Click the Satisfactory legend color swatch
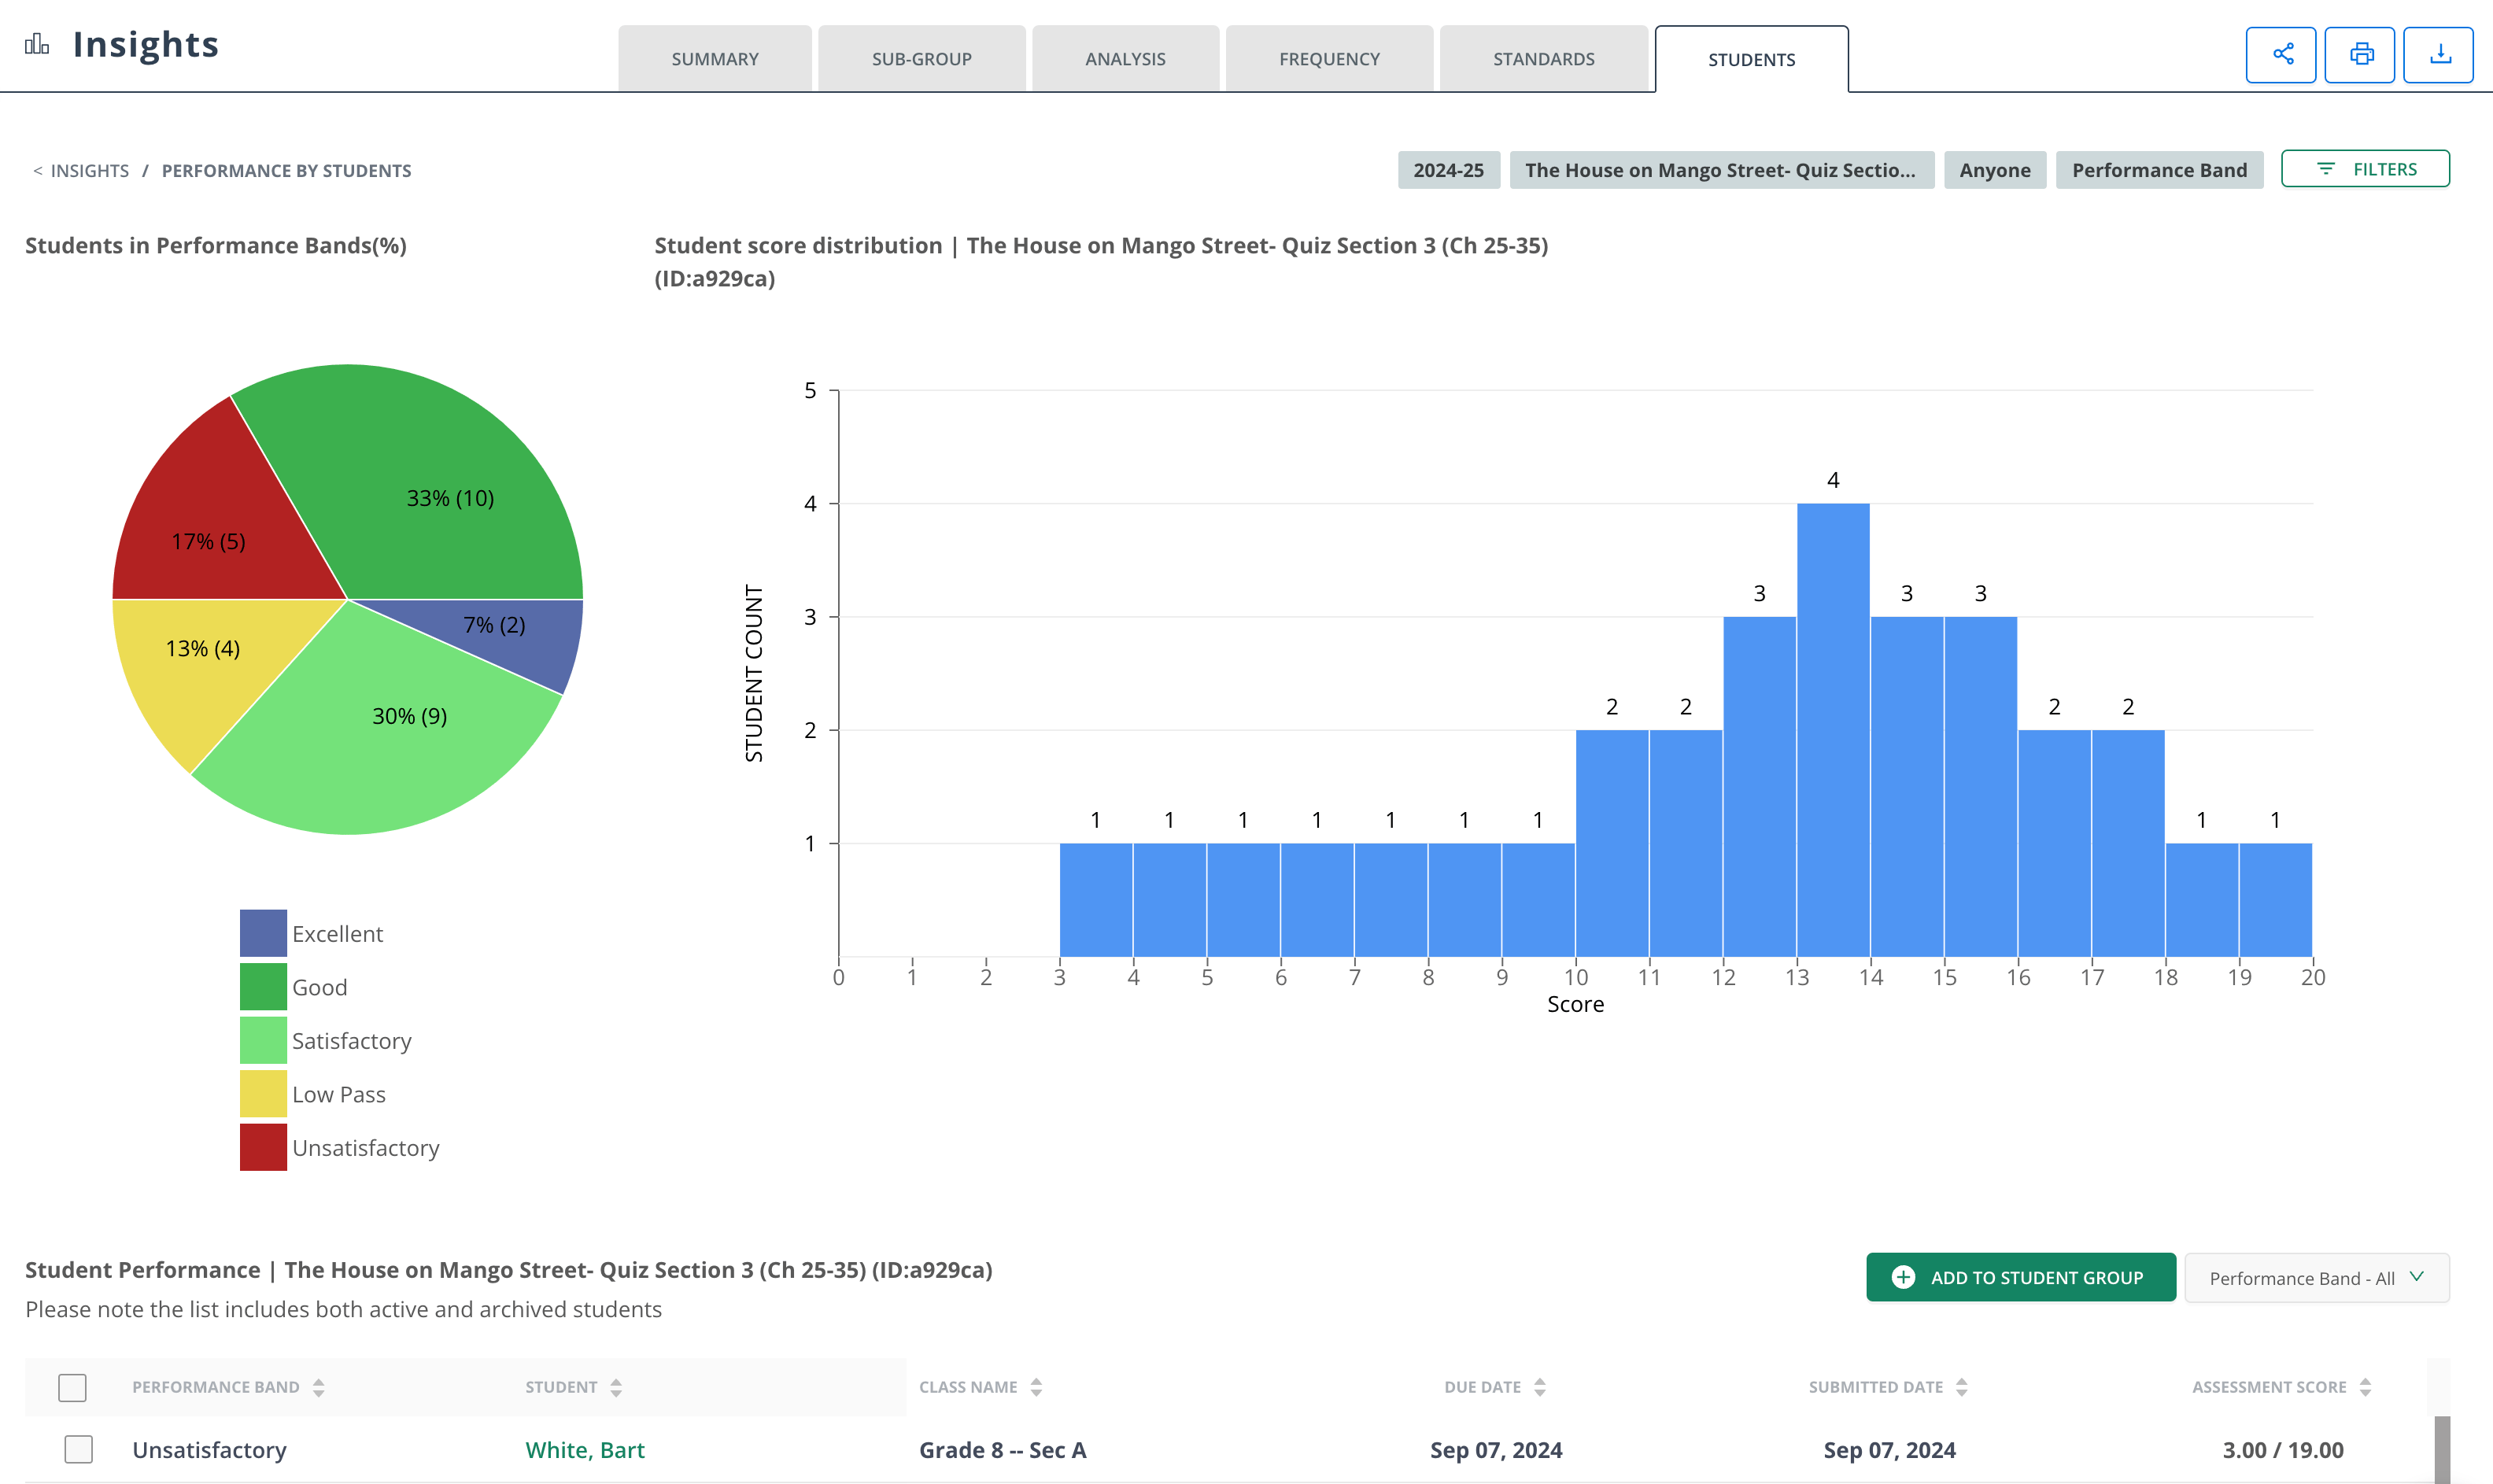Screen dimensions: 2493x1484 tap(263, 1040)
